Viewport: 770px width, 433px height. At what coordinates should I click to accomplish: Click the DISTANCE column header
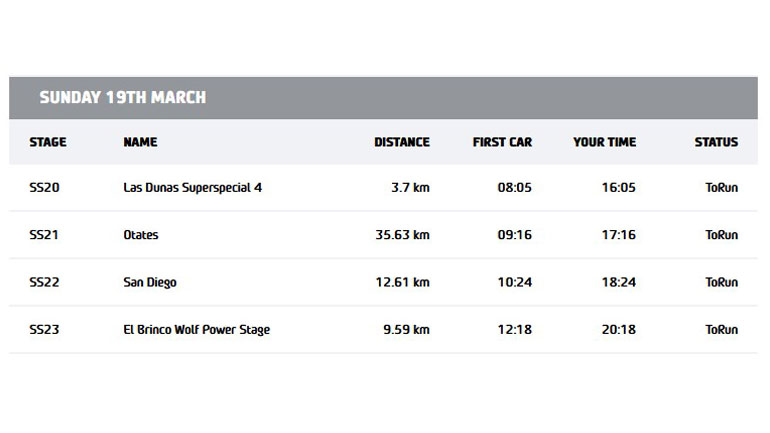coord(402,142)
